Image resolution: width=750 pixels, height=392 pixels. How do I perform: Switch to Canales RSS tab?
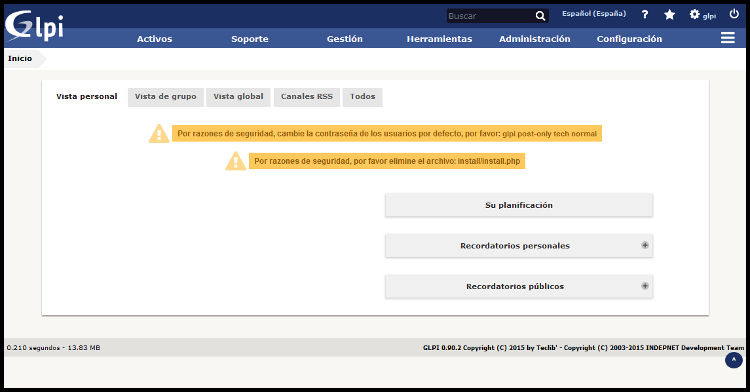(307, 97)
